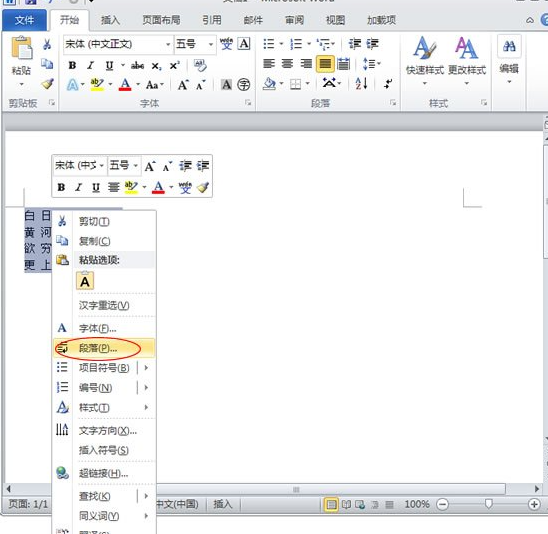Select the Format Painter brush in ribbon

click(47, 84)
